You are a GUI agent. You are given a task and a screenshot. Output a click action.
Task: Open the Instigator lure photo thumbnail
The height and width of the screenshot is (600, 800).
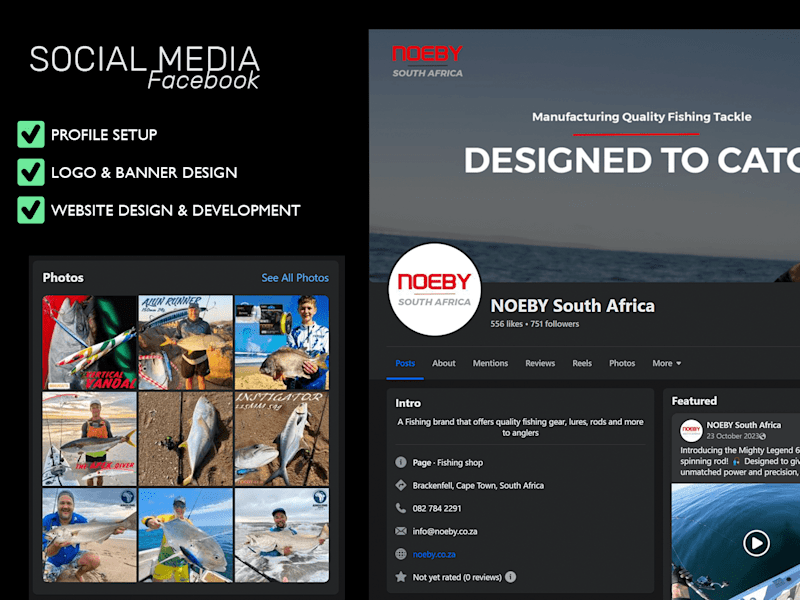click(x=282, y=439)
